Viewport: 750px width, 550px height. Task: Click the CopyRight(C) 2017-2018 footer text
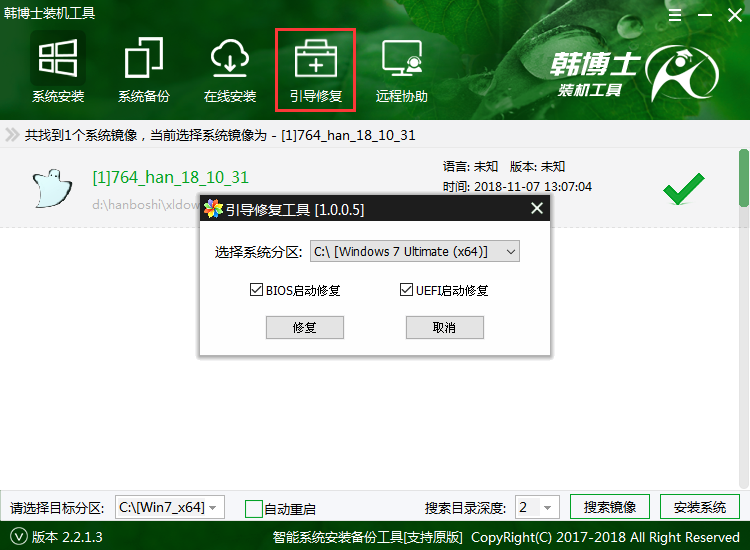[x=605, y=537]
